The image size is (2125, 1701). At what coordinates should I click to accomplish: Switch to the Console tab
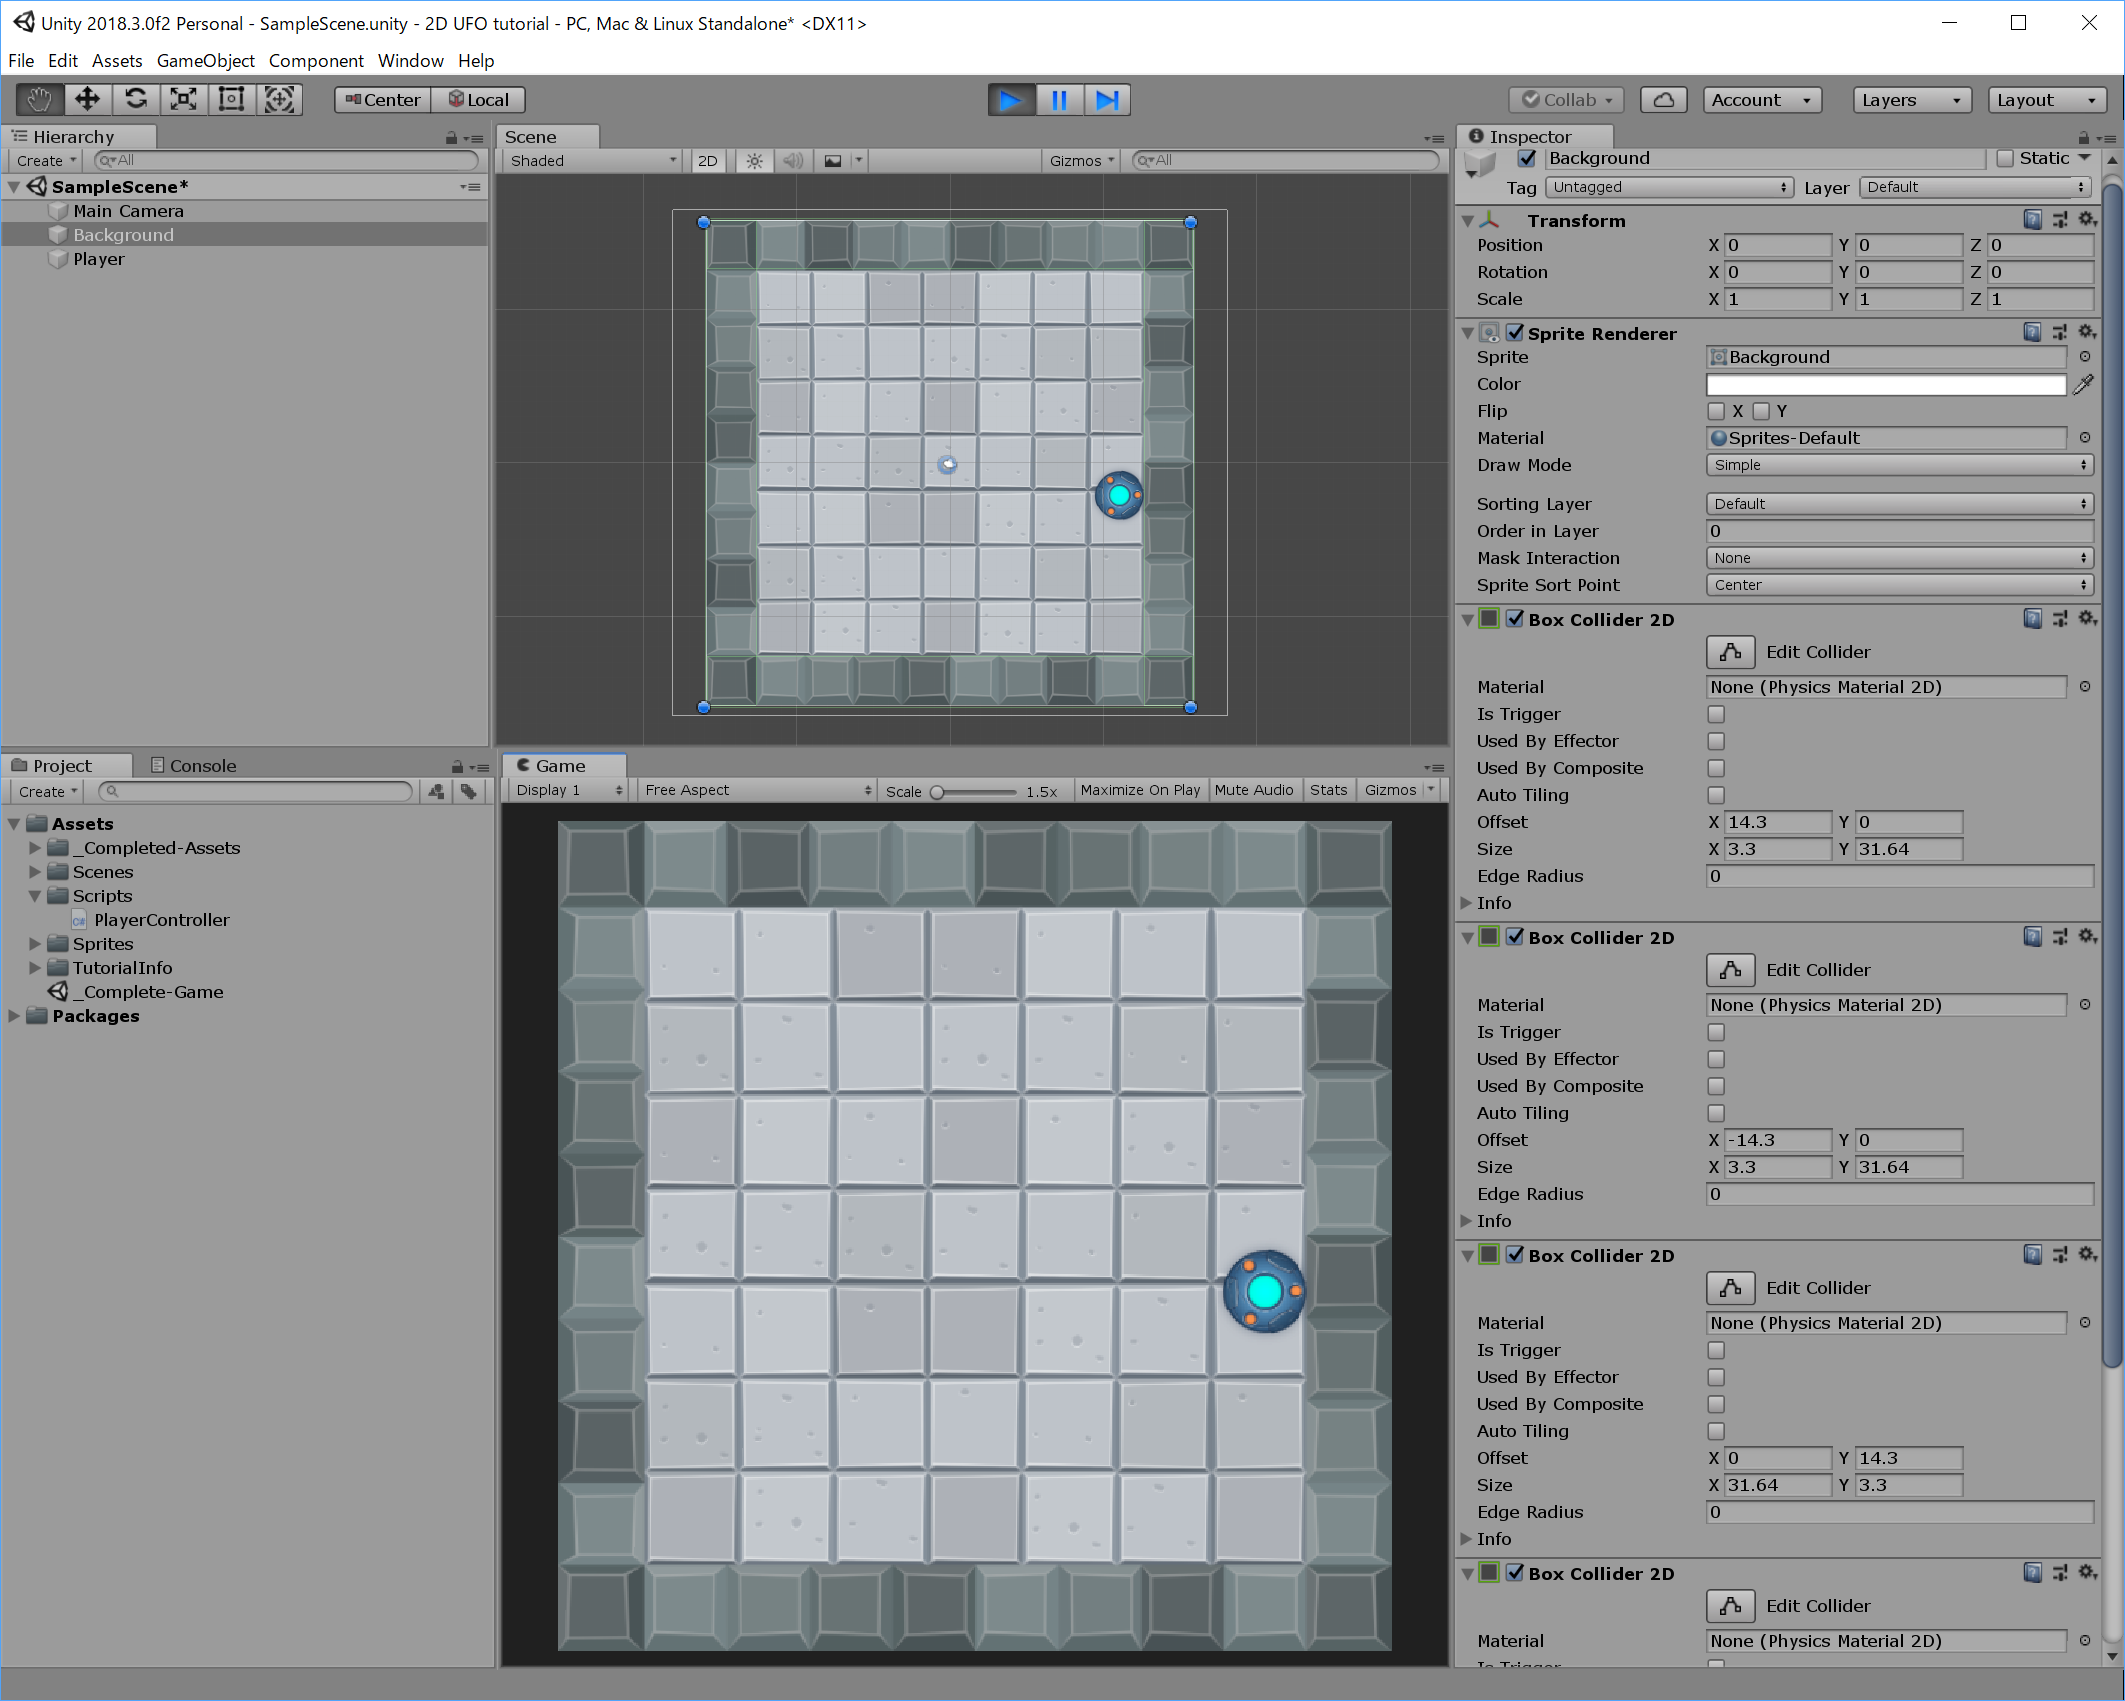click(x=193, y=766)
